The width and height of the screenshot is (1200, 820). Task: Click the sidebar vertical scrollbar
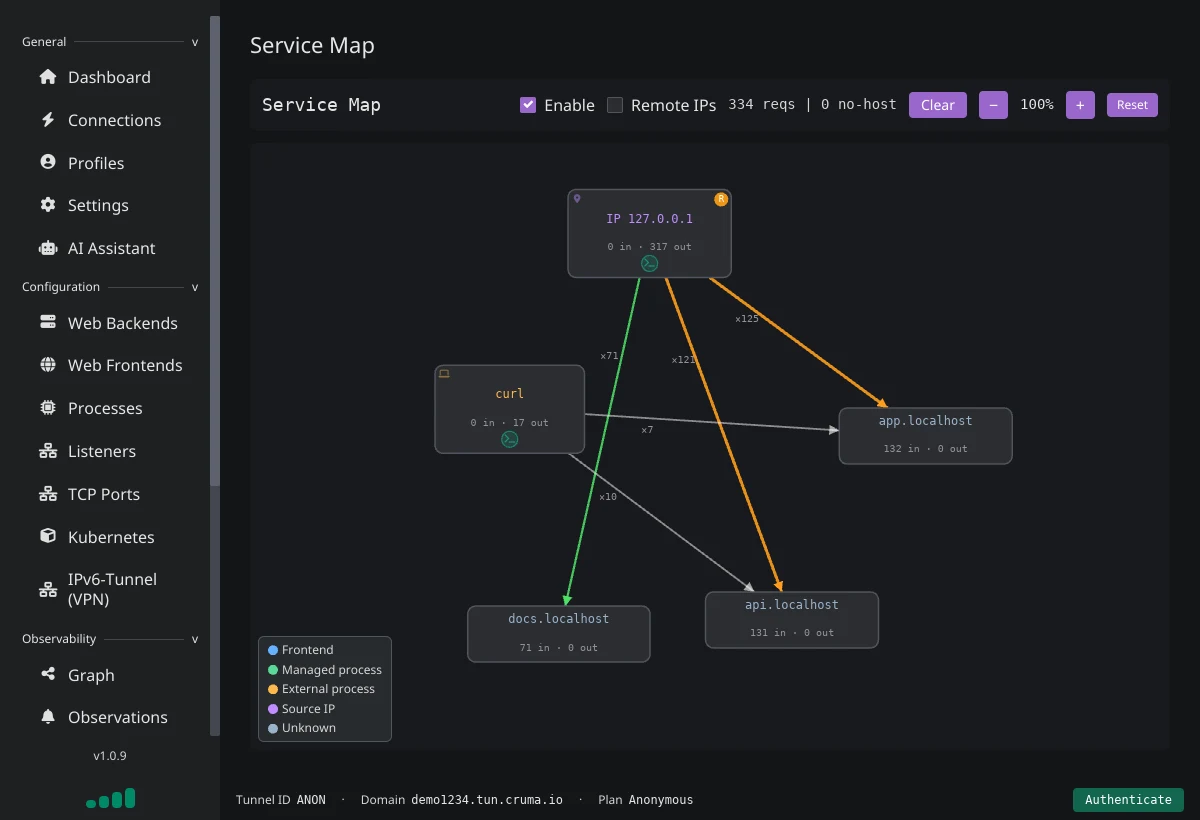(x=215, y=250)
